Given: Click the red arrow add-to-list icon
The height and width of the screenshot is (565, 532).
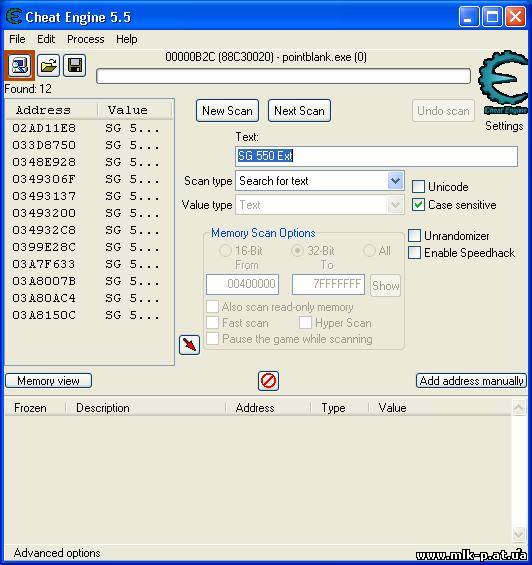Looking at the screenshot, I should pos(189,344).
